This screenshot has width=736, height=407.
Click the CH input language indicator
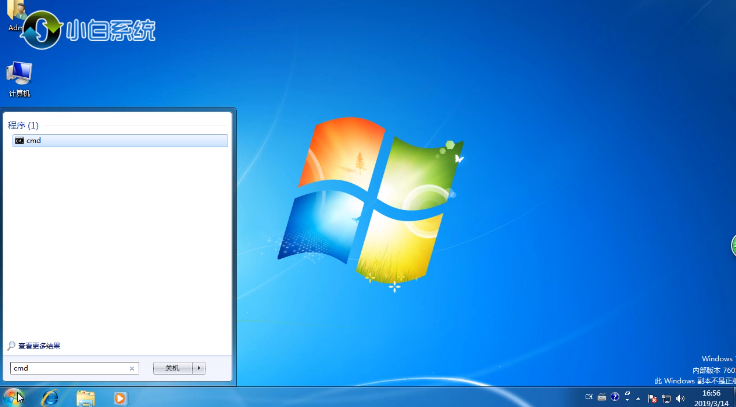pyautogui.click(x=589, y=397)
